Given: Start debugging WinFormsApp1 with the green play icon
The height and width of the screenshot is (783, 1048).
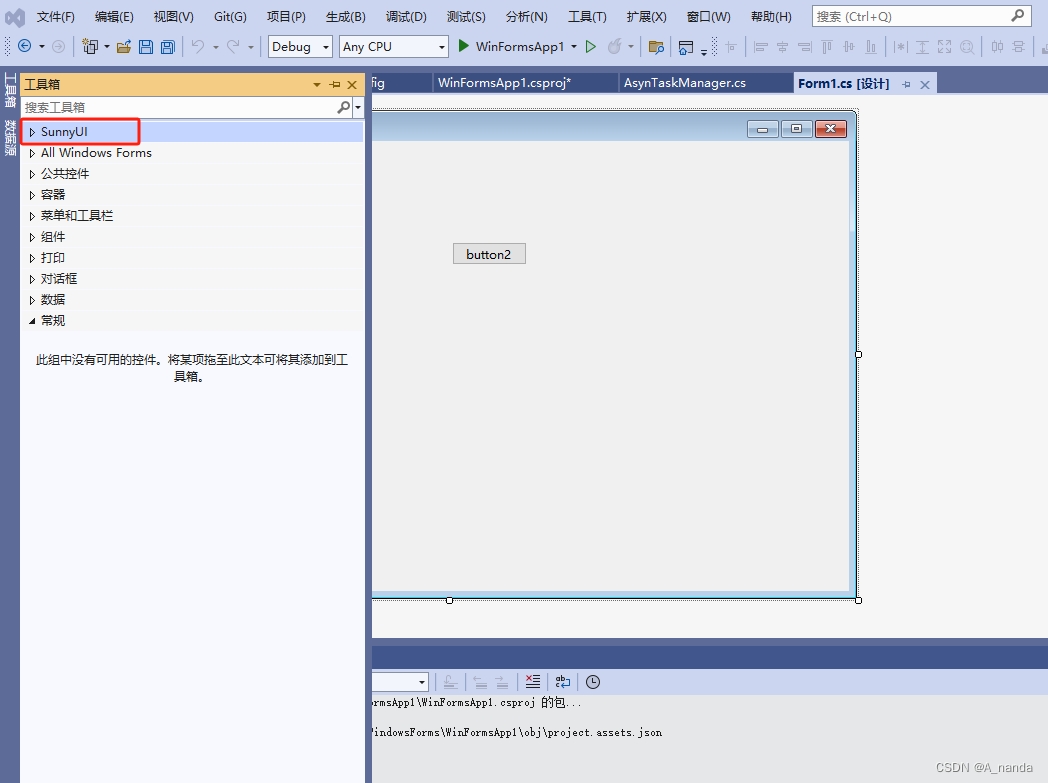Looking at the screenshot, I should 463,46.
